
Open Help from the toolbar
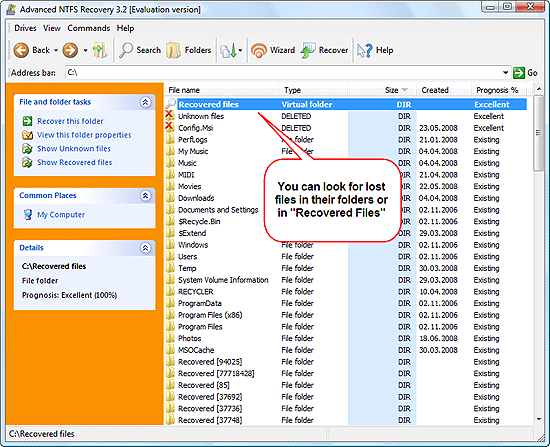coord(375,50)
